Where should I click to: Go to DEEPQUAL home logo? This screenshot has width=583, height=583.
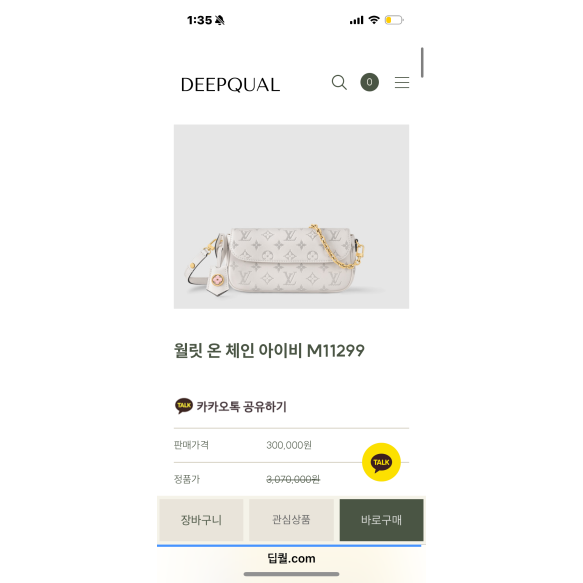coord(230,85)
